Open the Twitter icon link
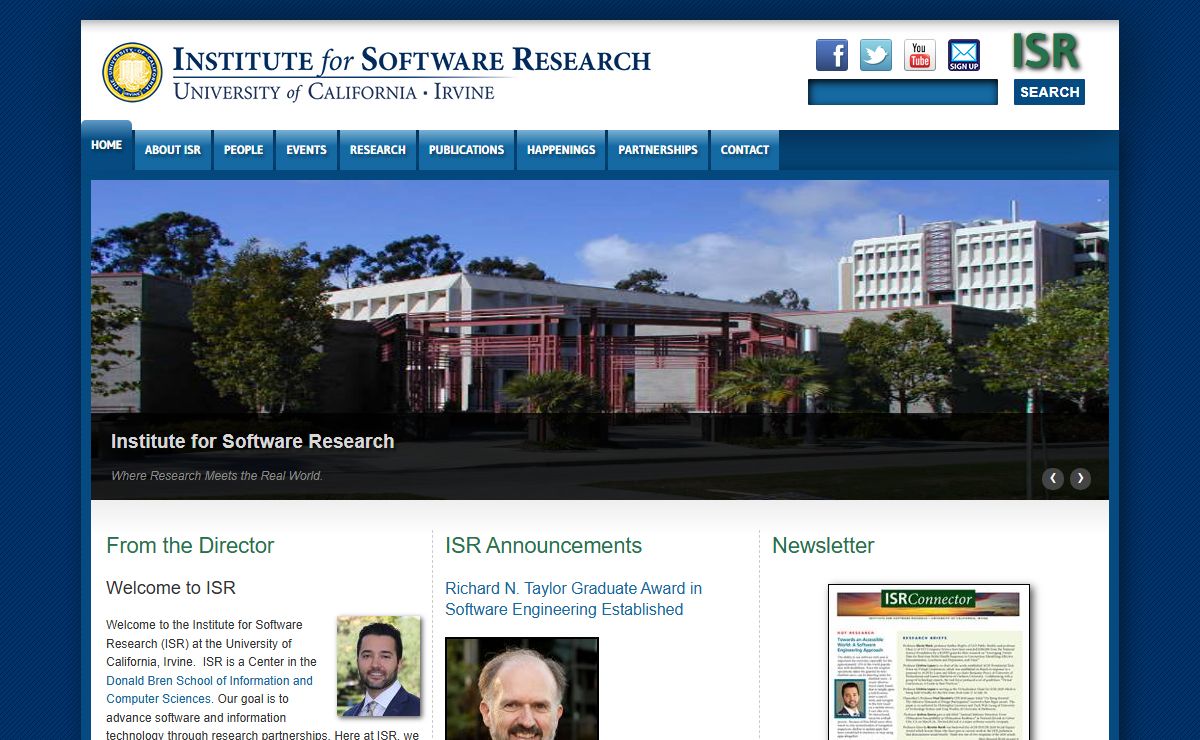 point(876,55)
